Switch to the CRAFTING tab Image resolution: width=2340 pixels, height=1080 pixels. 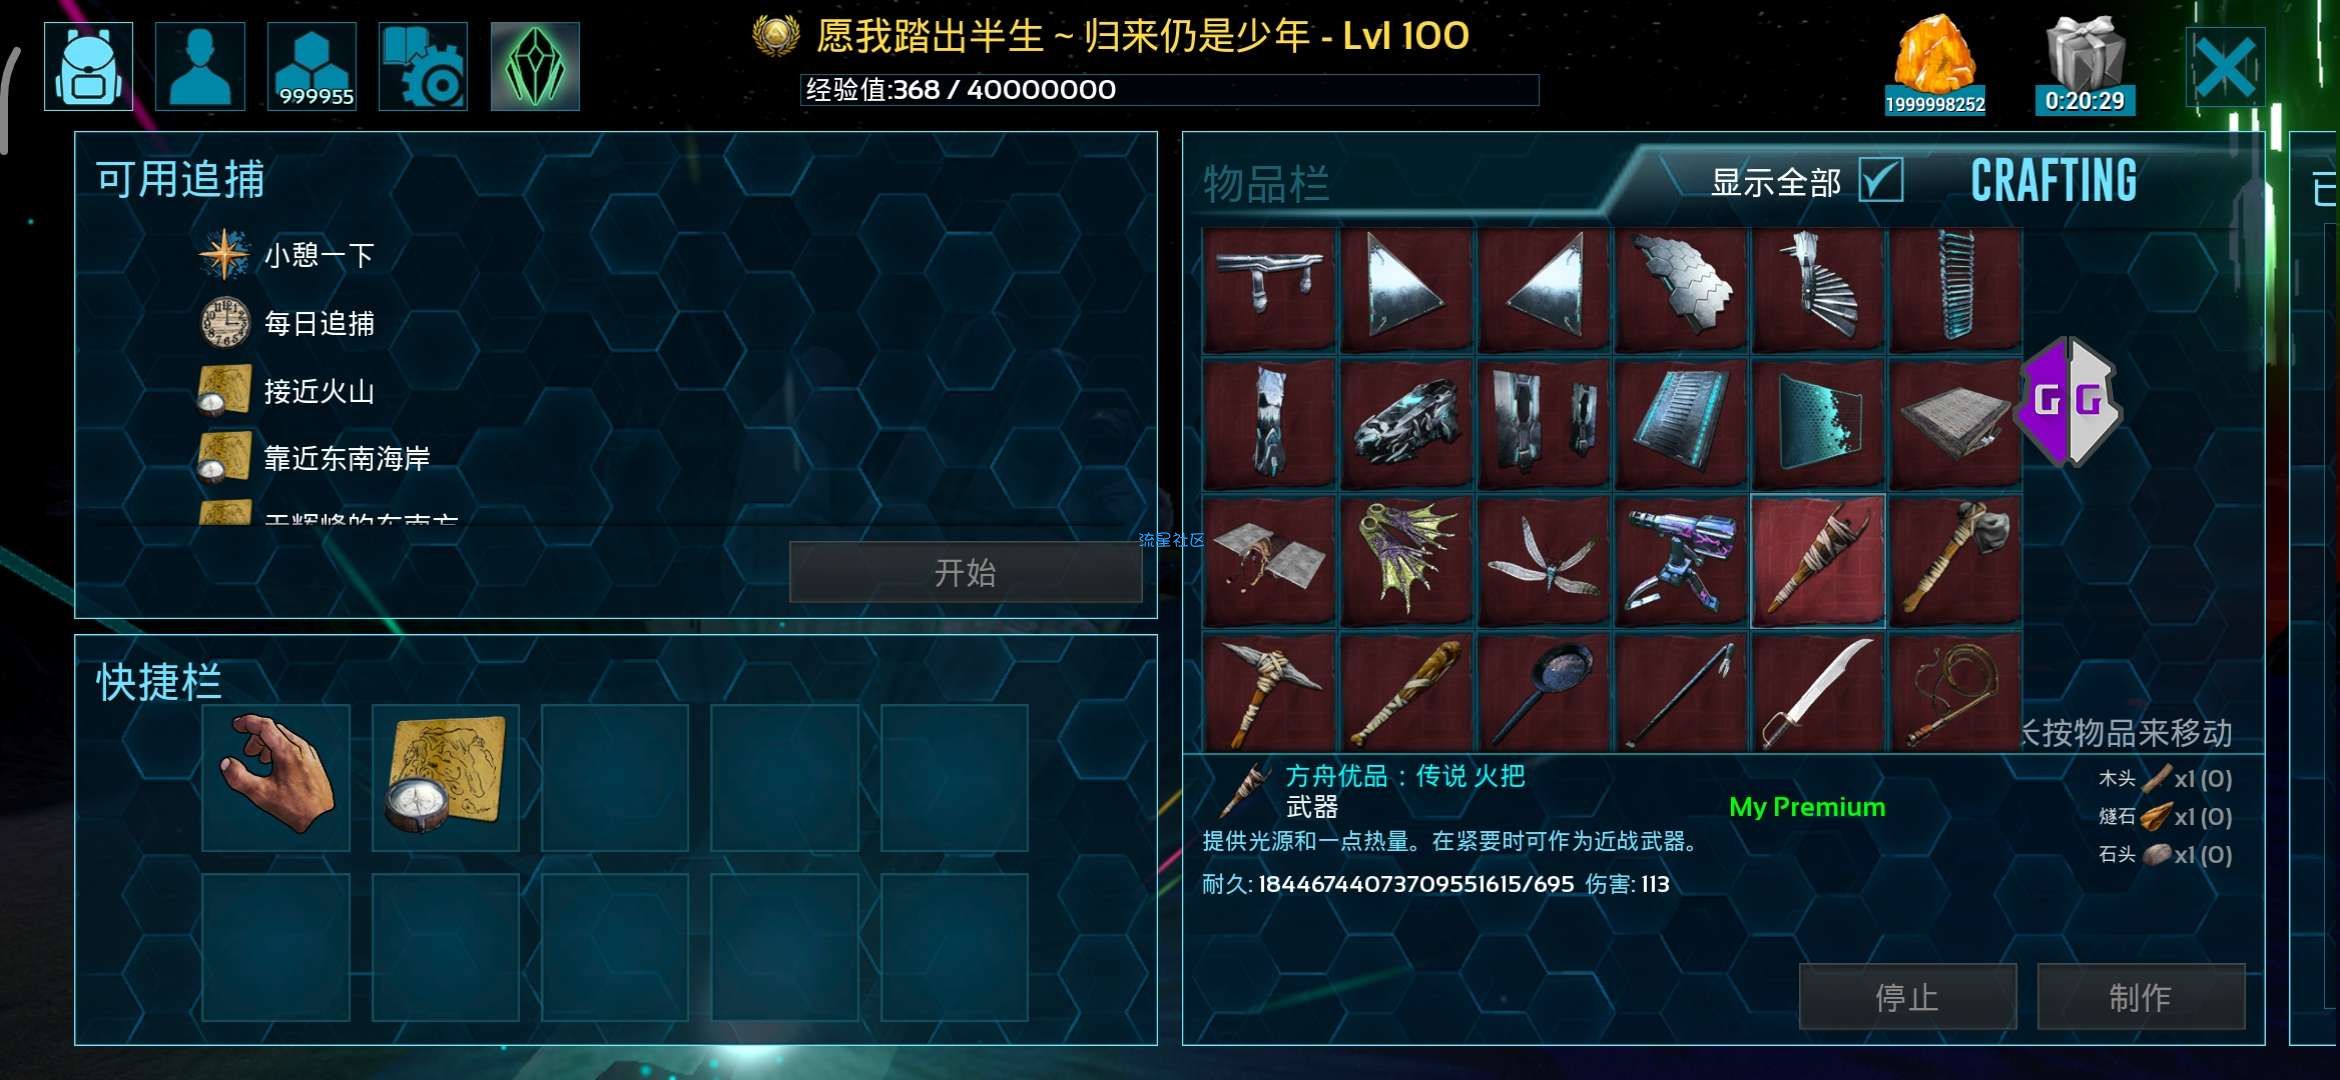(2054, 181)
